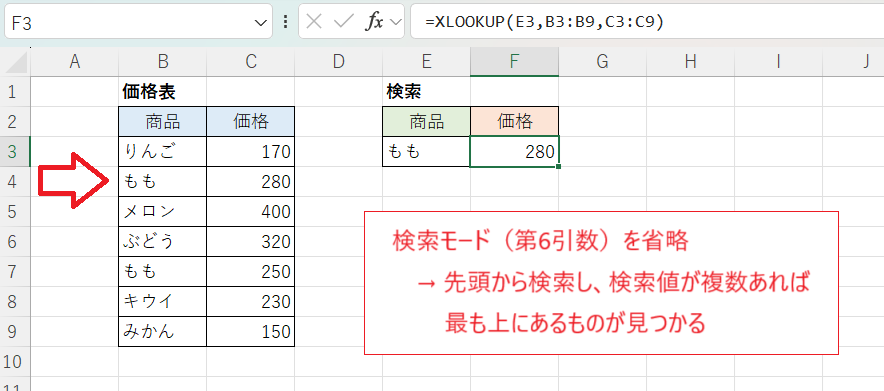Click the りんご cell
This screenshot has height=391, width=884.
163,151
